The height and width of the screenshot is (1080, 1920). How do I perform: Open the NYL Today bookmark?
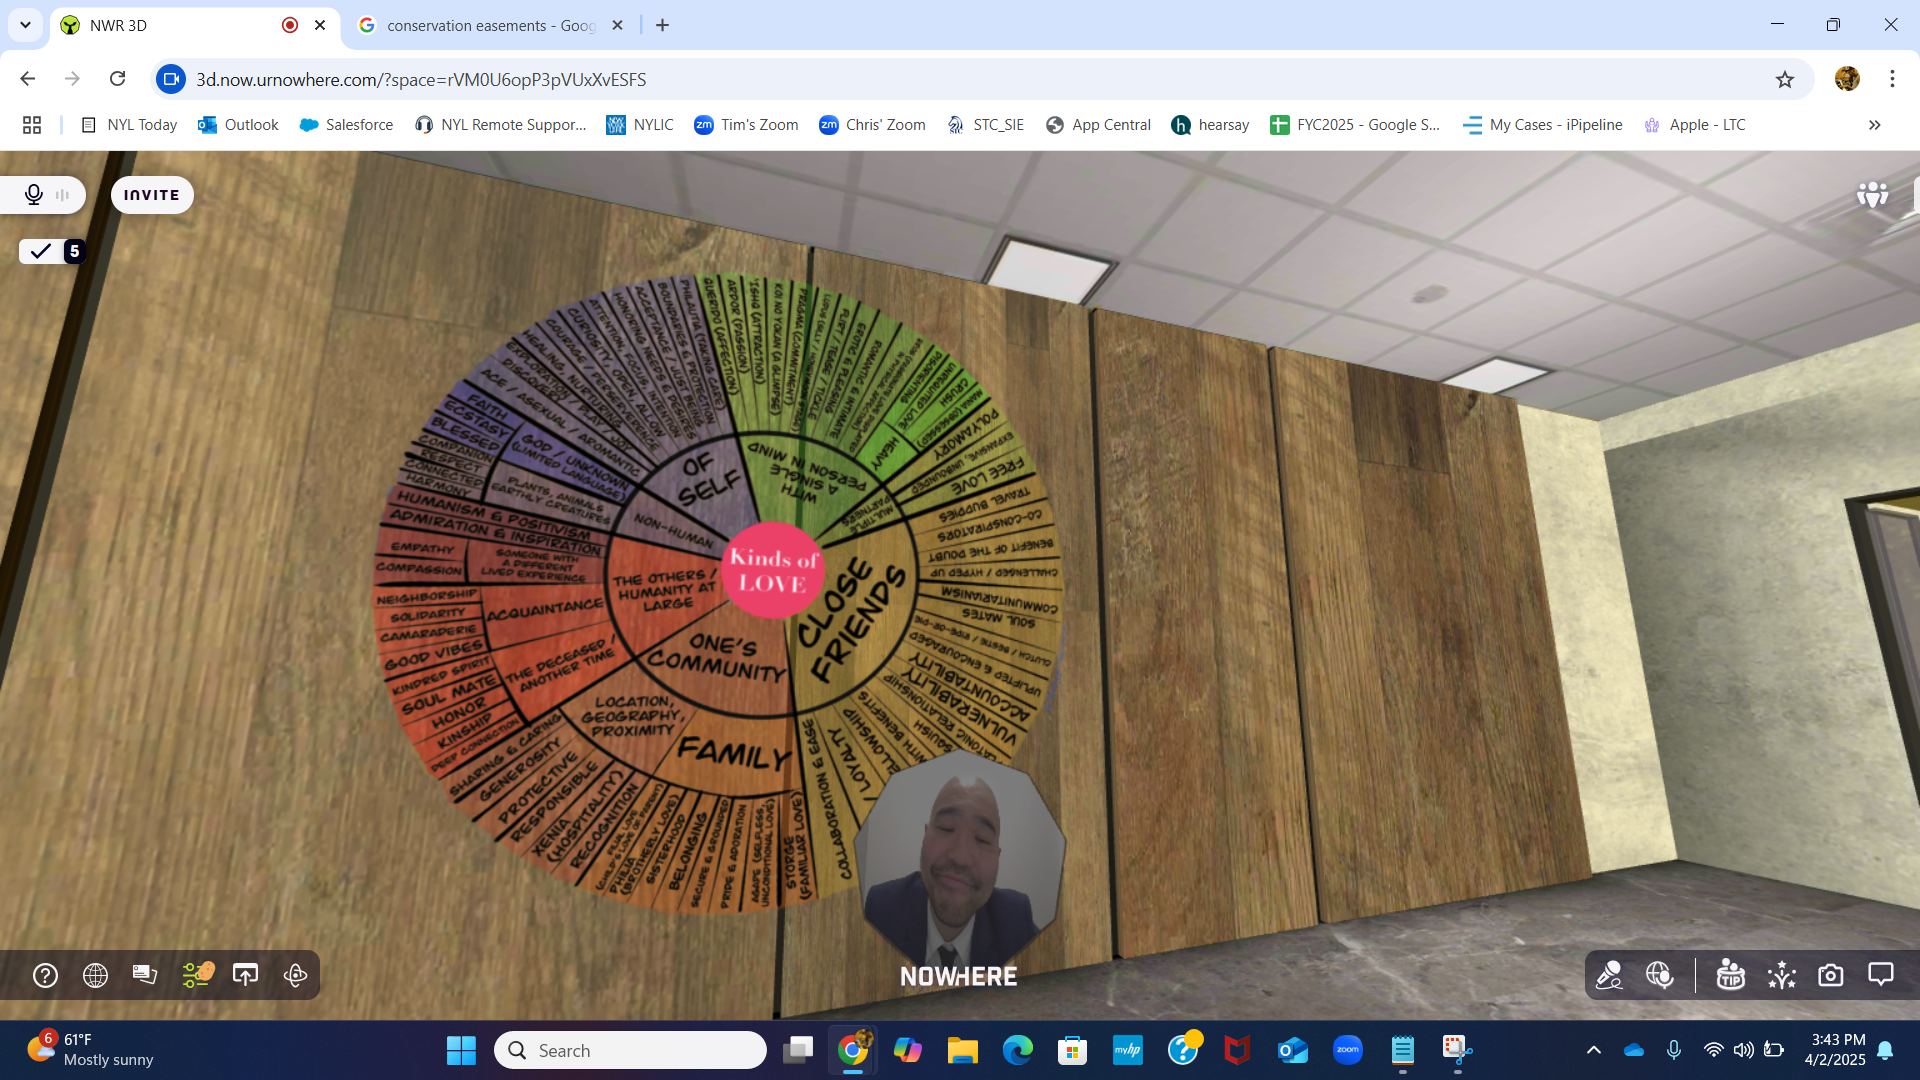tap(129, 125)
